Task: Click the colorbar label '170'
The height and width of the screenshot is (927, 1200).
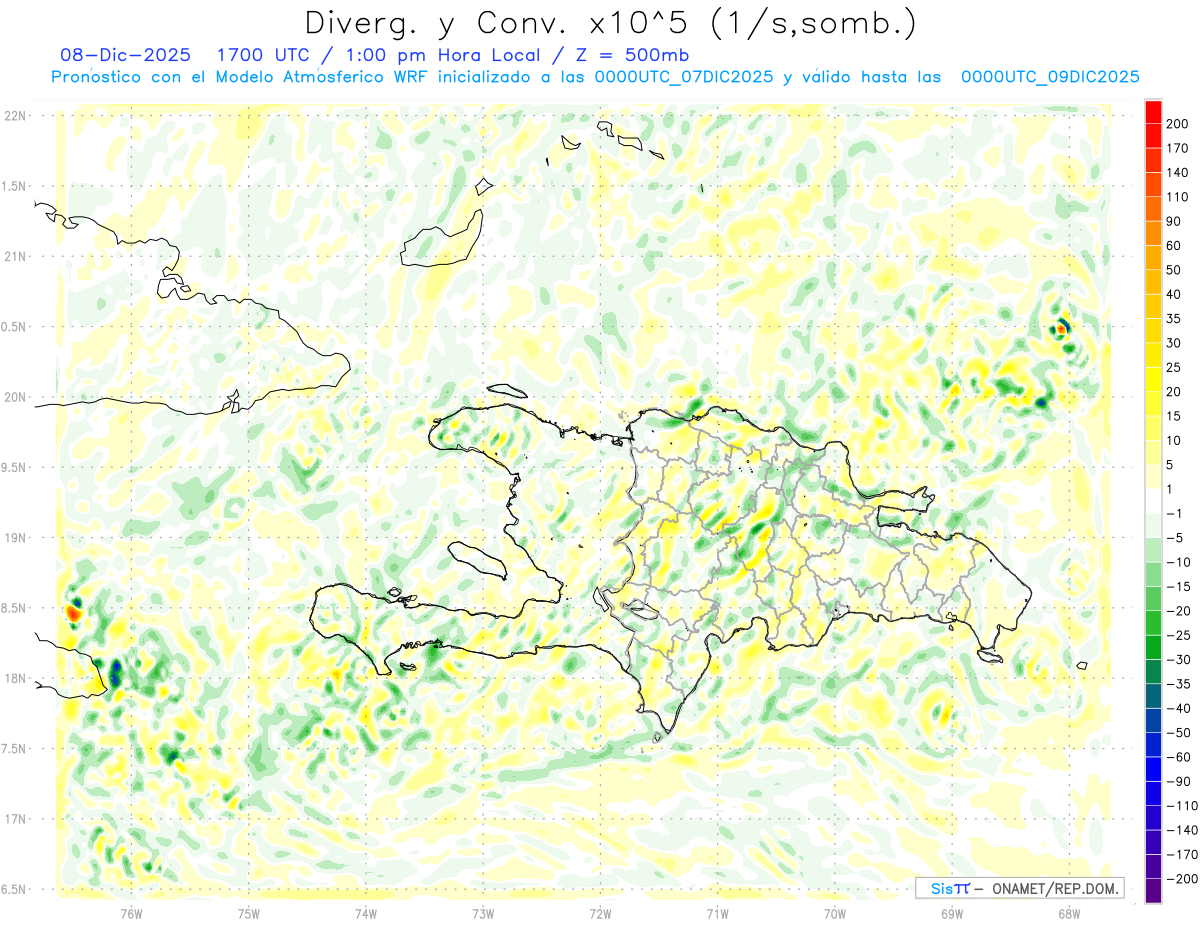Action: [1179, 148]
